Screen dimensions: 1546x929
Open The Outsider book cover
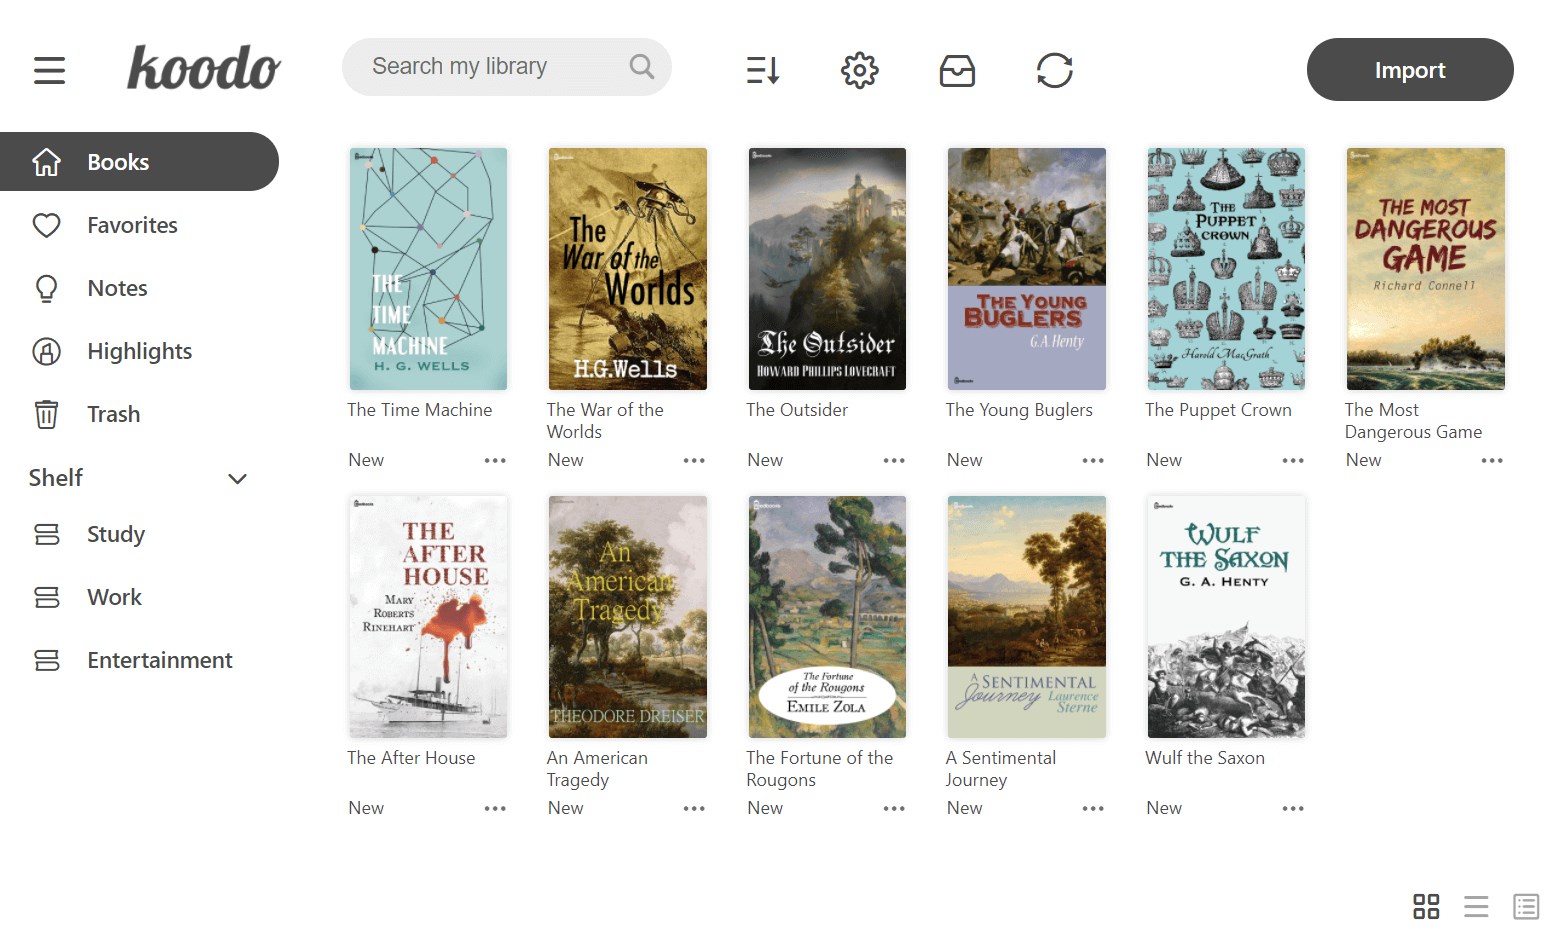tap(826, 268)
